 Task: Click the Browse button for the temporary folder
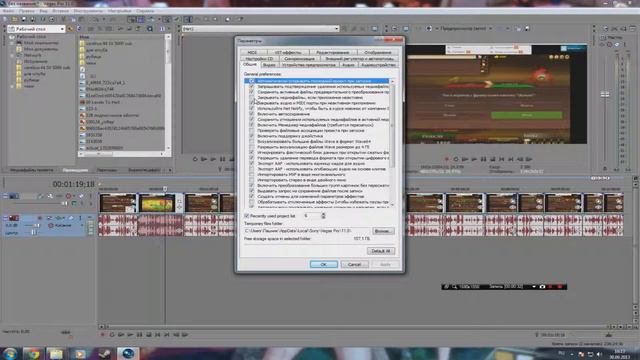pos(383,231)
